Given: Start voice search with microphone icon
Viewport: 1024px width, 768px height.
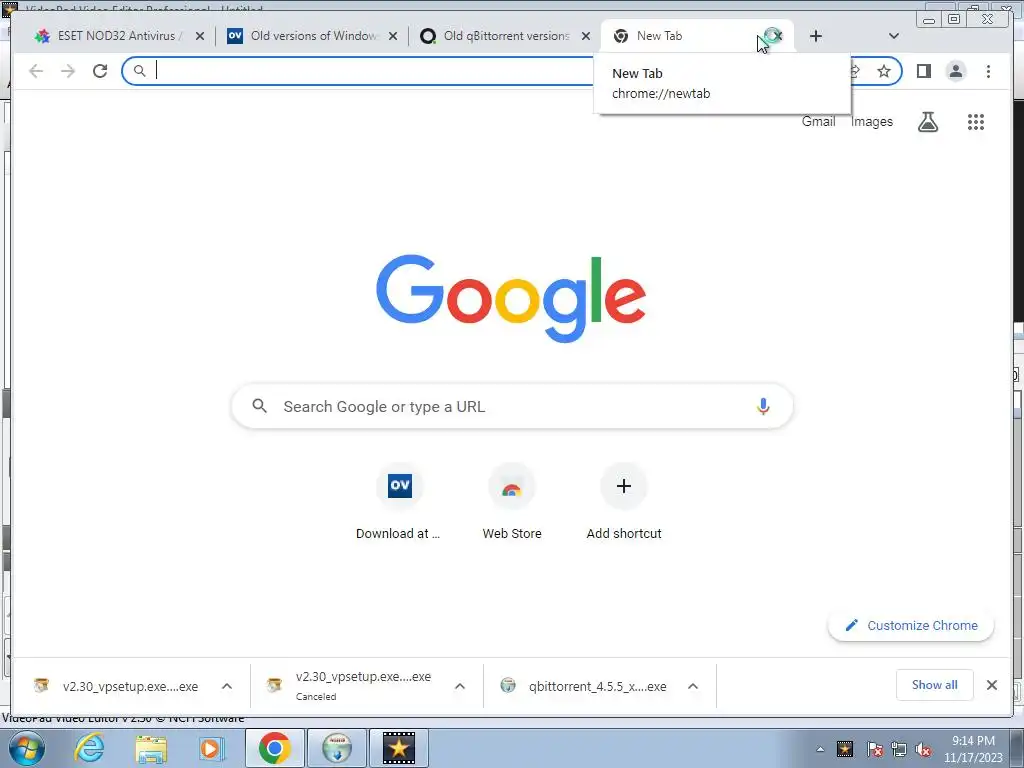Looking at the screenshot, I should pyautogui.click(x=763, y=406).
